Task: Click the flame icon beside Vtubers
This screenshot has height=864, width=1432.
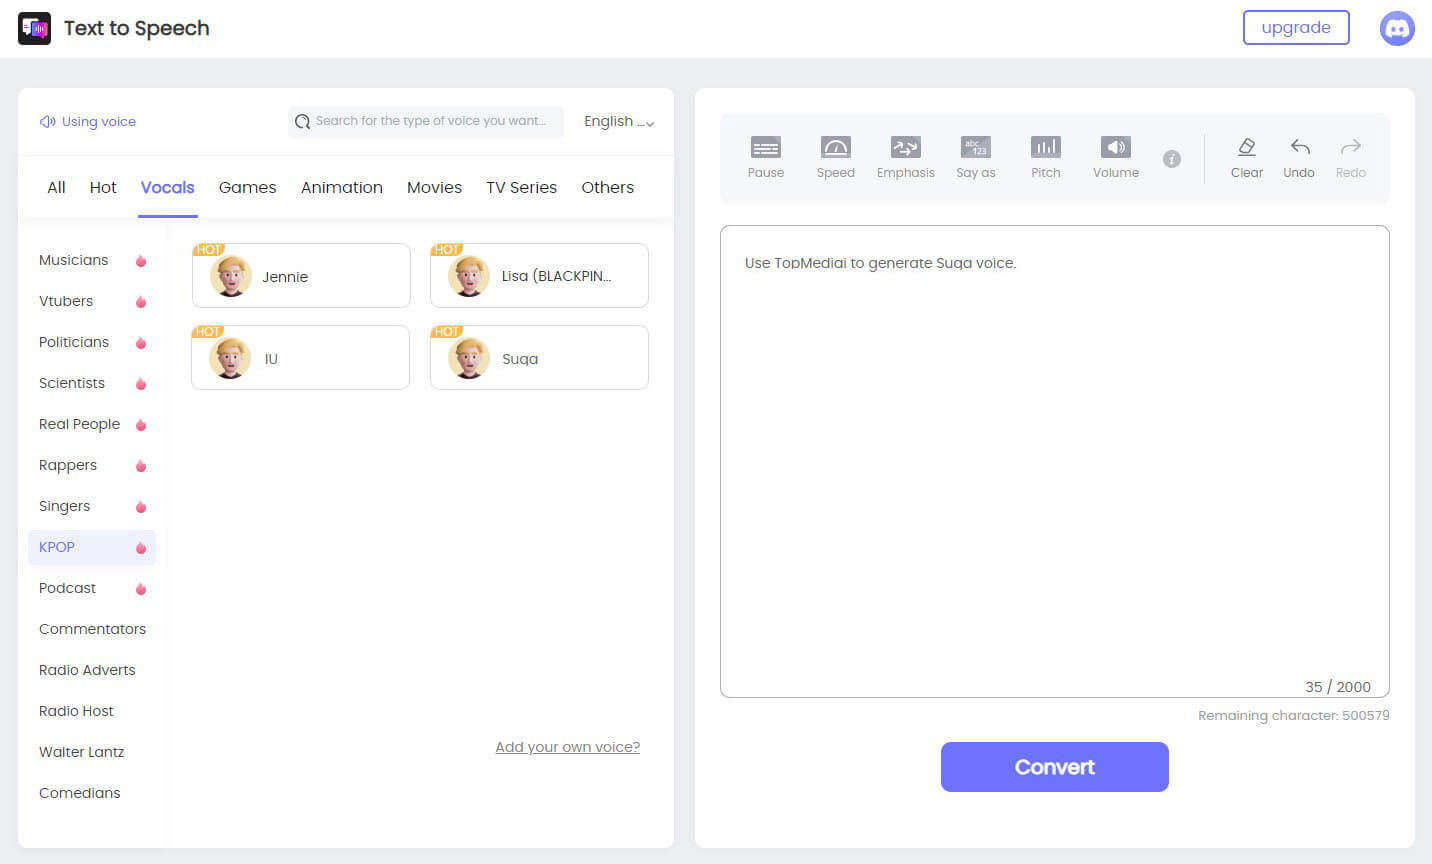Action: (141, 302)
